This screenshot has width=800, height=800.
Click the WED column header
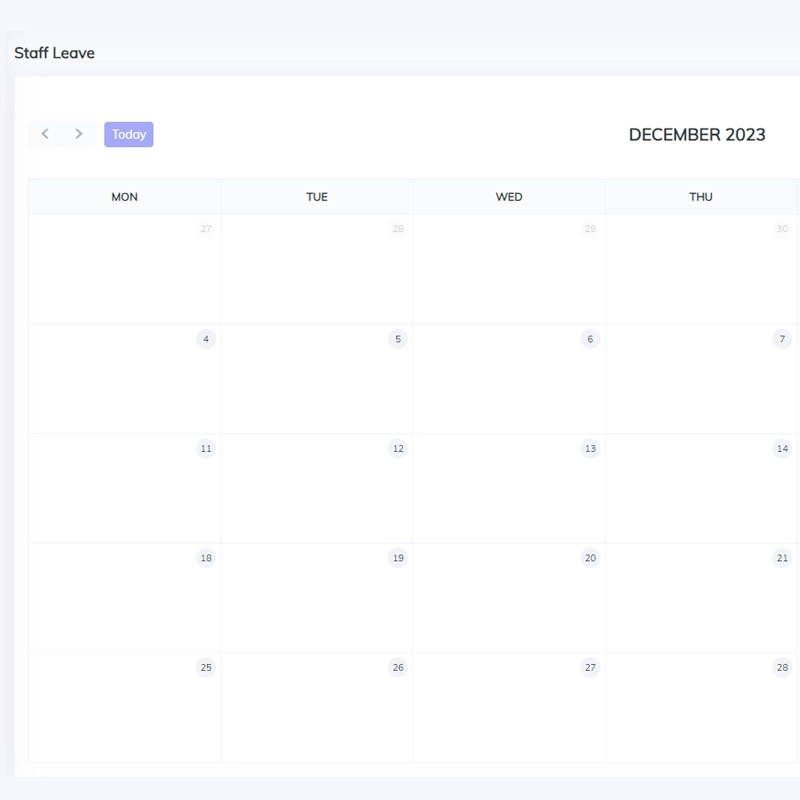(509, 197)
